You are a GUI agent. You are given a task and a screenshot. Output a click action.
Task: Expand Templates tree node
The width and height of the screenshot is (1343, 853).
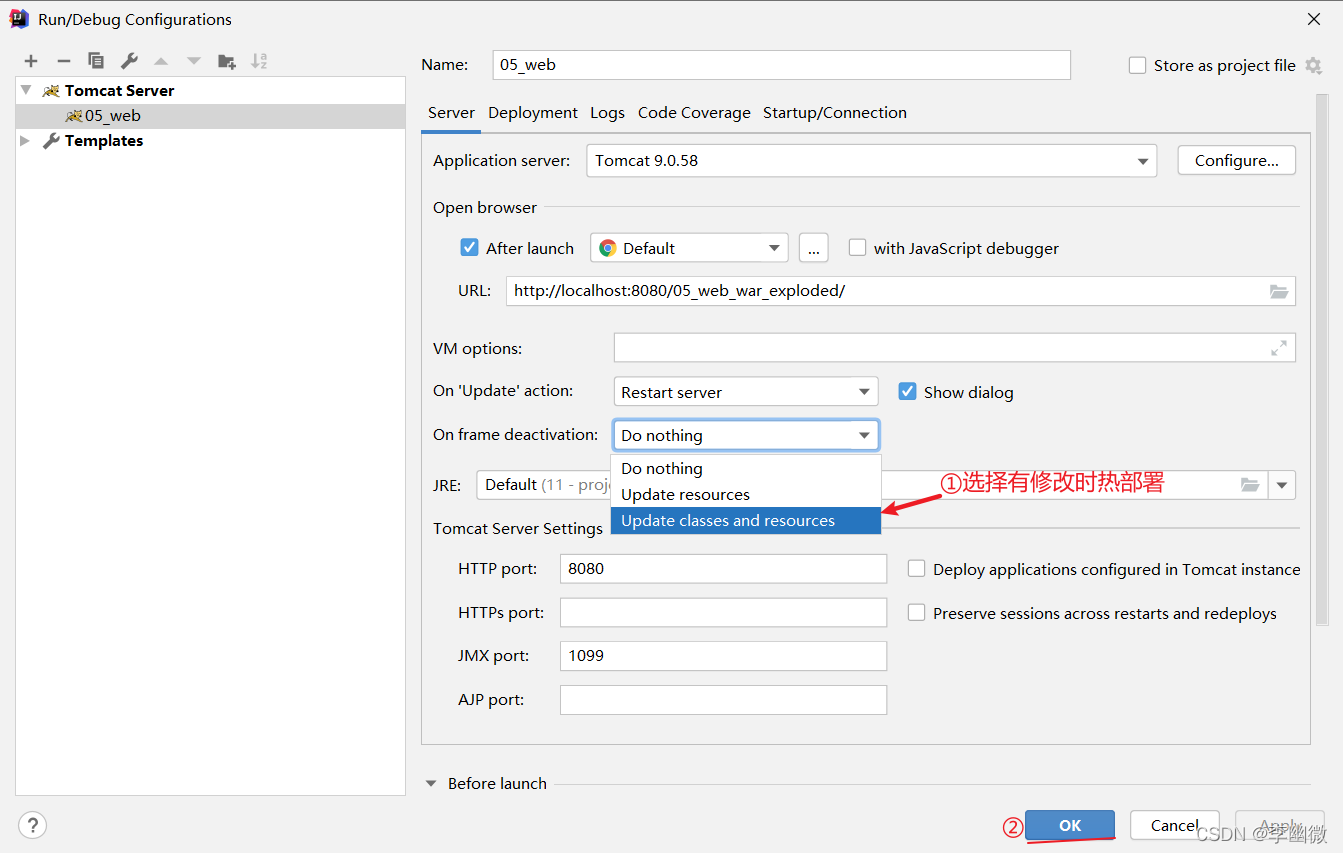point(26,141)
